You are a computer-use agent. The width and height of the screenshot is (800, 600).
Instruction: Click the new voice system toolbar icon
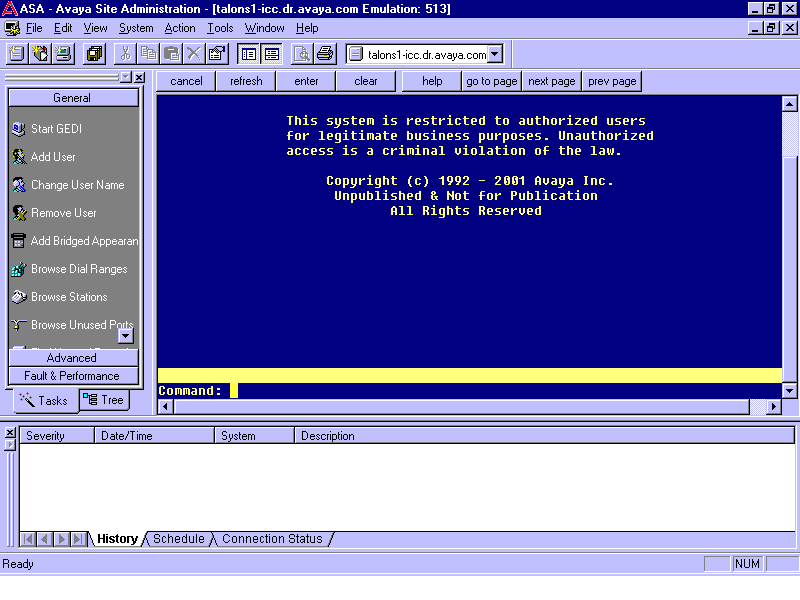click(16, 54)
